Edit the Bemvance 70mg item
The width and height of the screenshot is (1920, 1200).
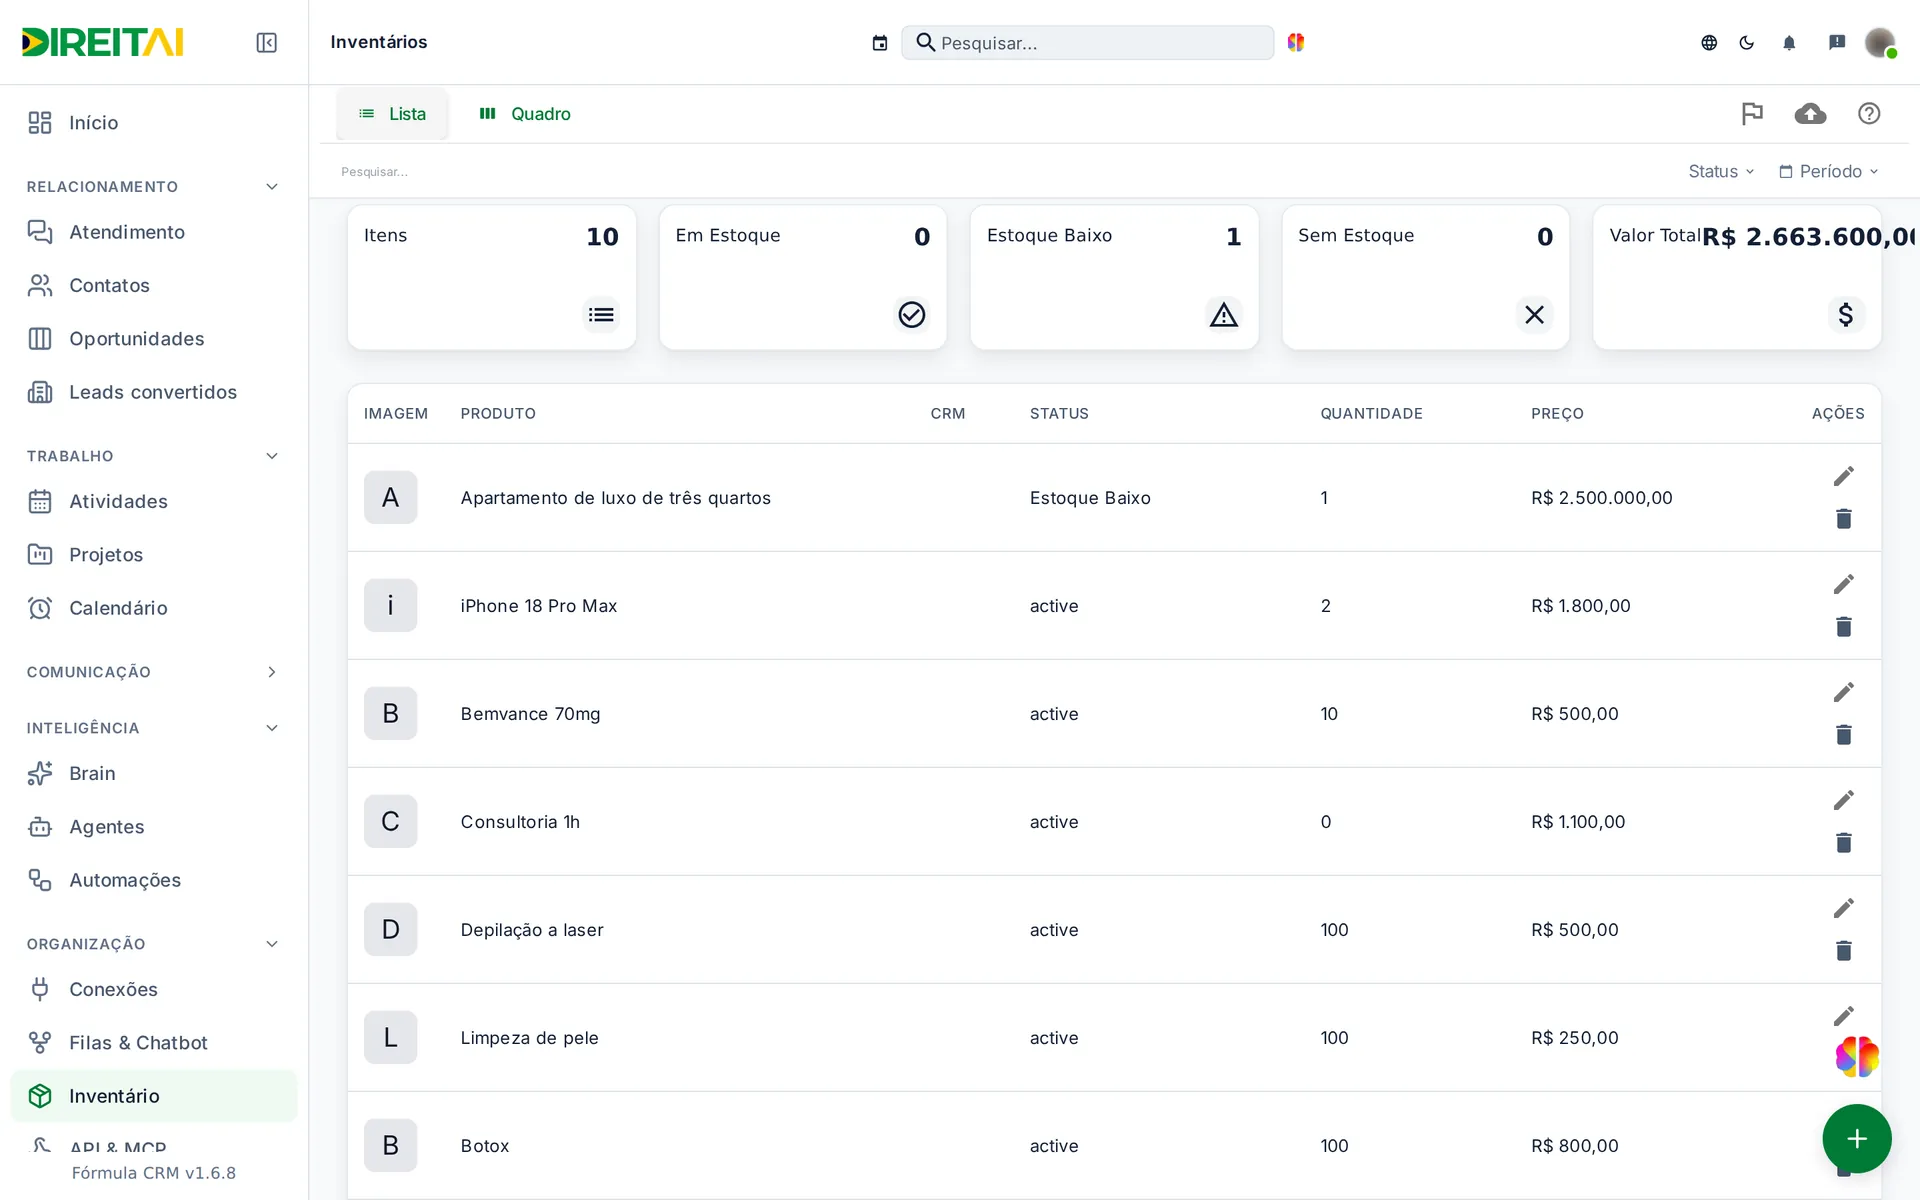[1844, 692]
